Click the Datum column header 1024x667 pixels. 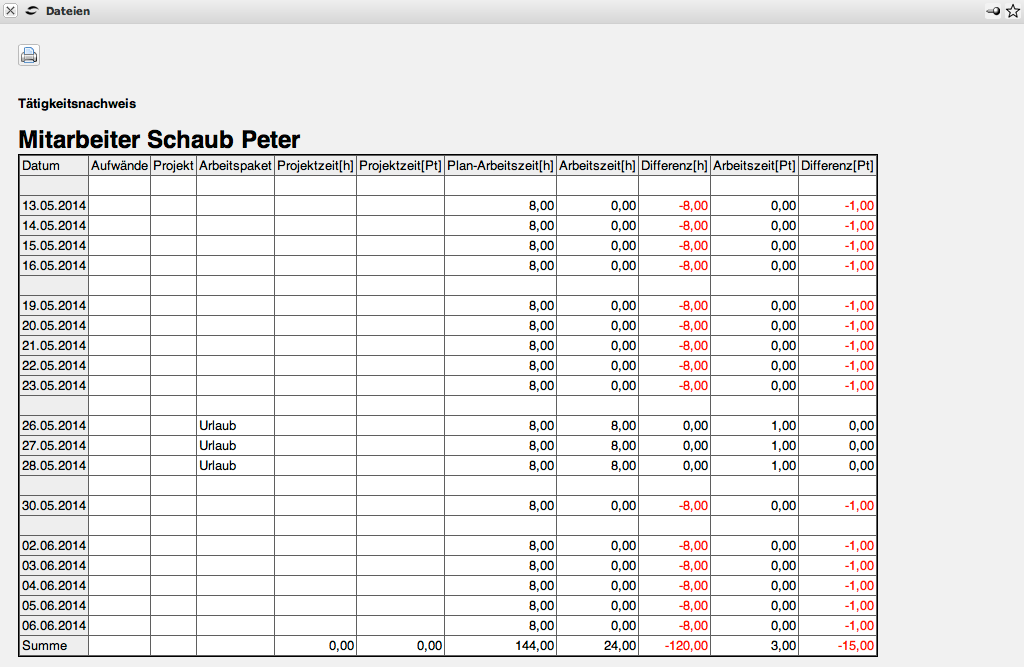(x=41, y=166)
